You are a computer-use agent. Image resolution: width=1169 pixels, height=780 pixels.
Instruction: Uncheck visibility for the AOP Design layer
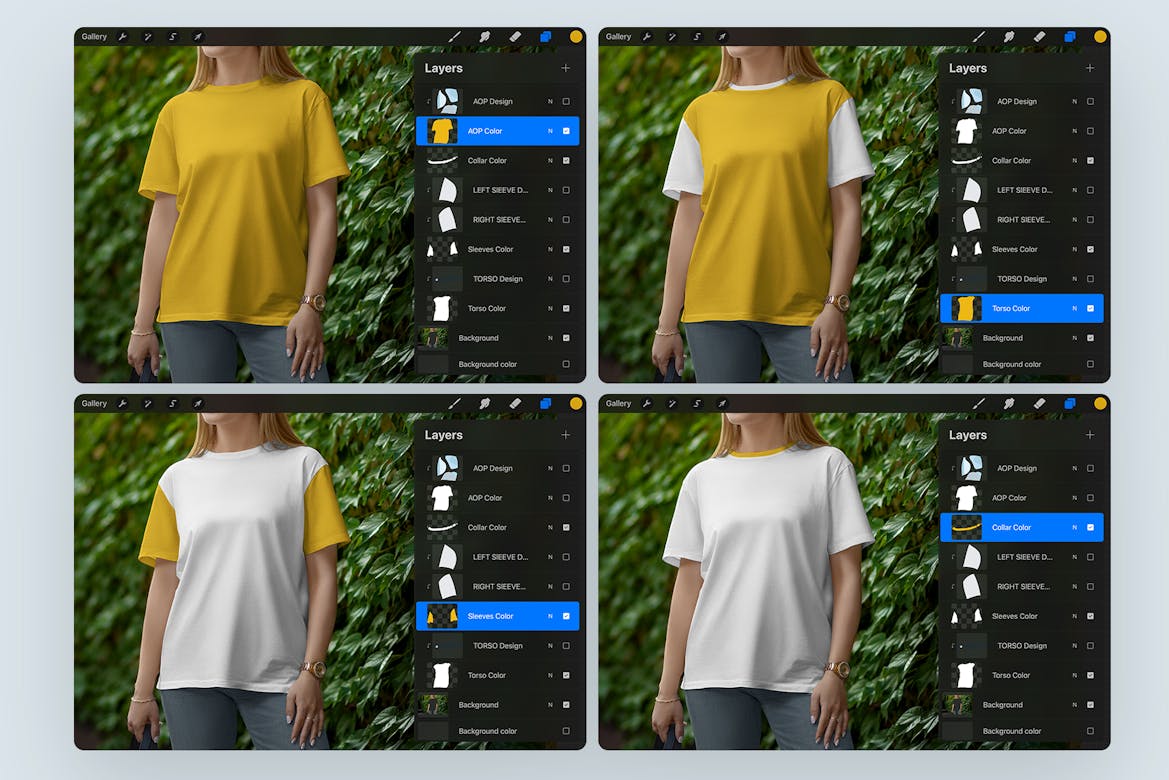[566, 100]
